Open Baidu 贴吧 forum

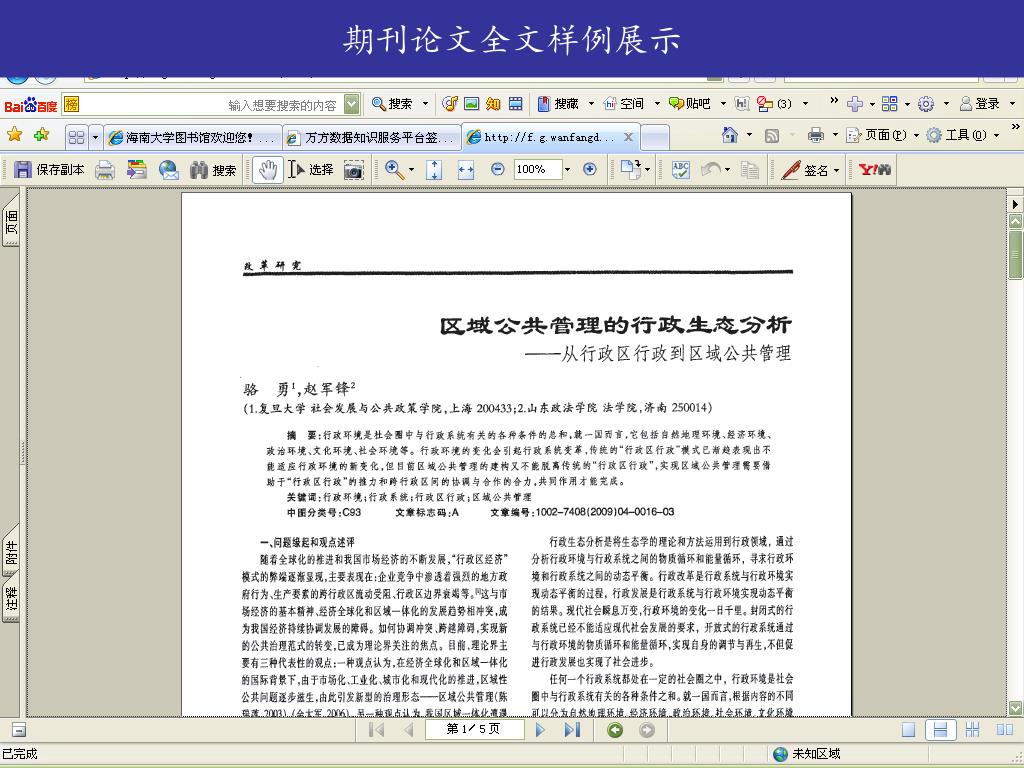pos(690,103)
